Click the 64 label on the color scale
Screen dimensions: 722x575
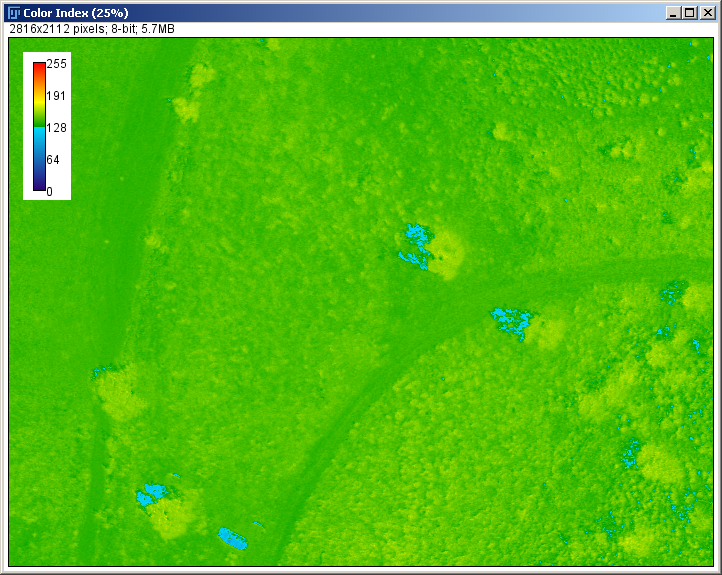[53, 160]
